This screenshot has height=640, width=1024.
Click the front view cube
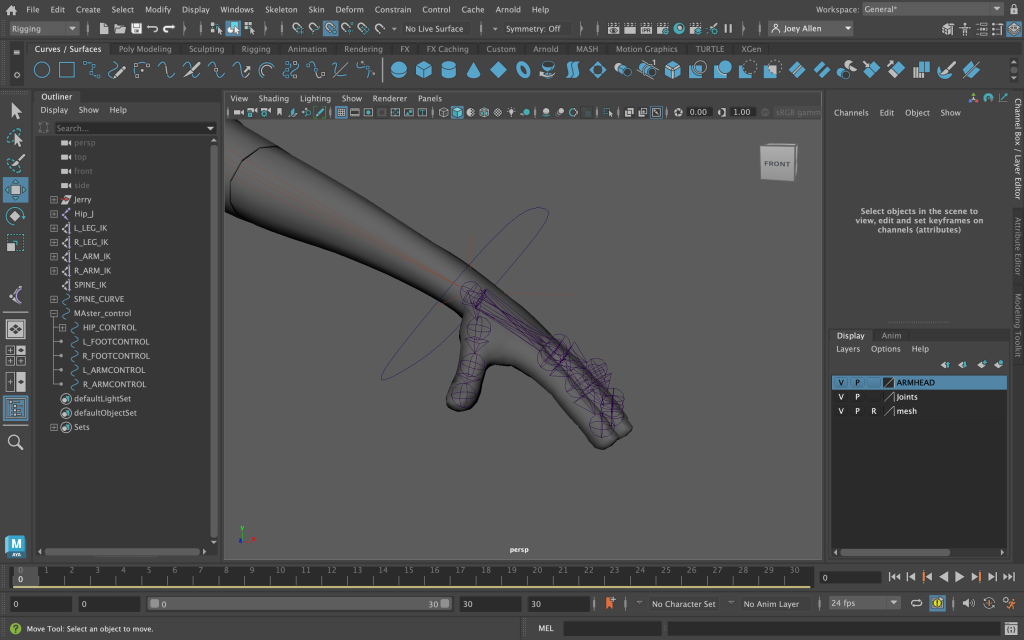[777, 164]
